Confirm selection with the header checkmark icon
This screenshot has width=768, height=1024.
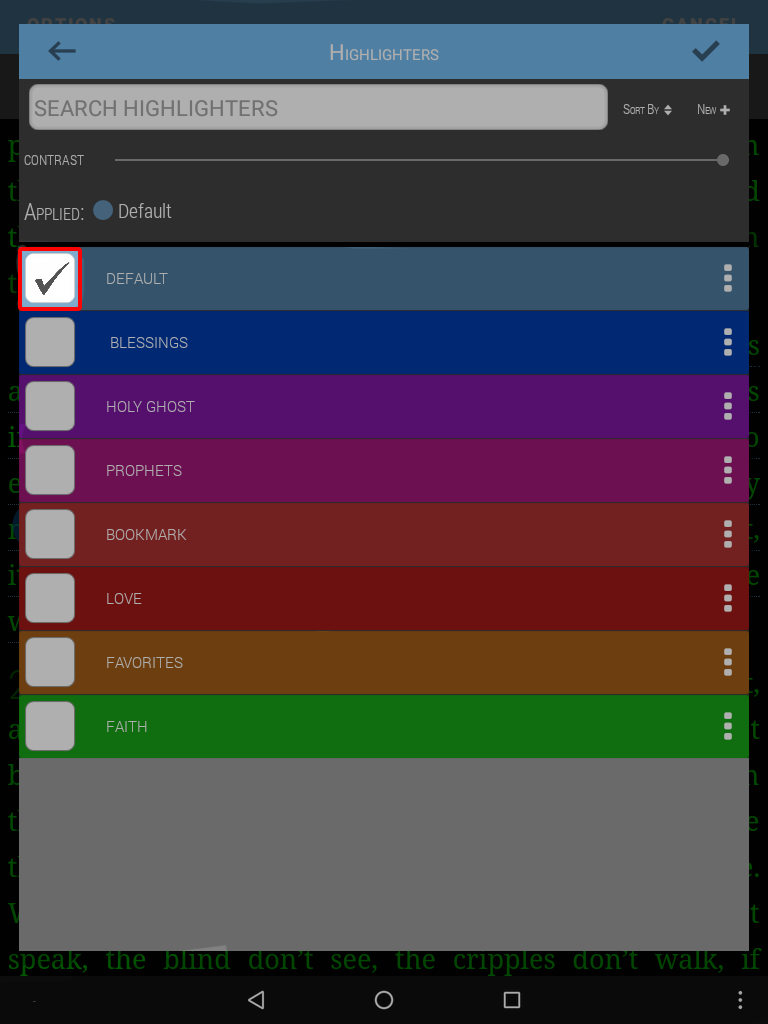pyautogui.click(x=706, y=51)
